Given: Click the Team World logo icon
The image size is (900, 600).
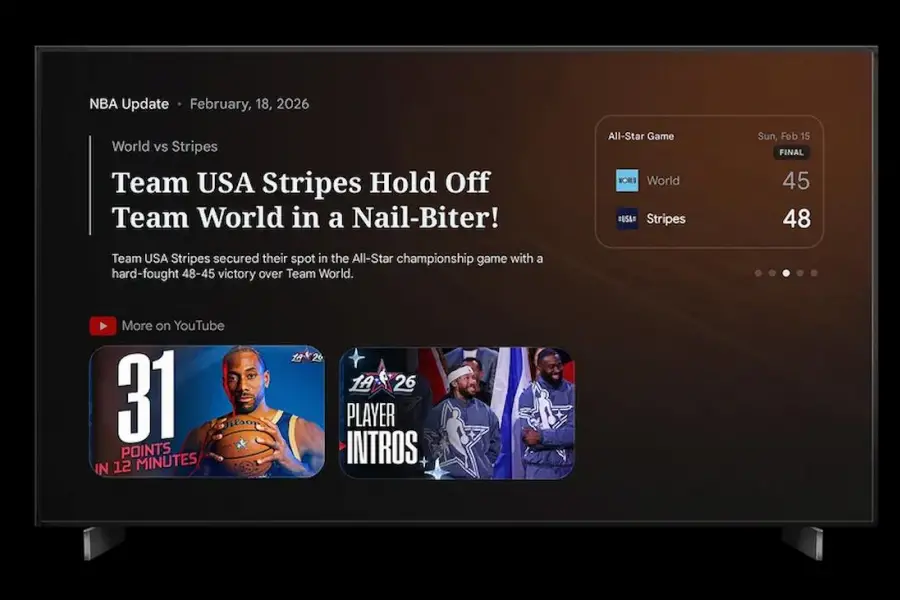Looking at the screenshot, I should click(x=627, y=181).
